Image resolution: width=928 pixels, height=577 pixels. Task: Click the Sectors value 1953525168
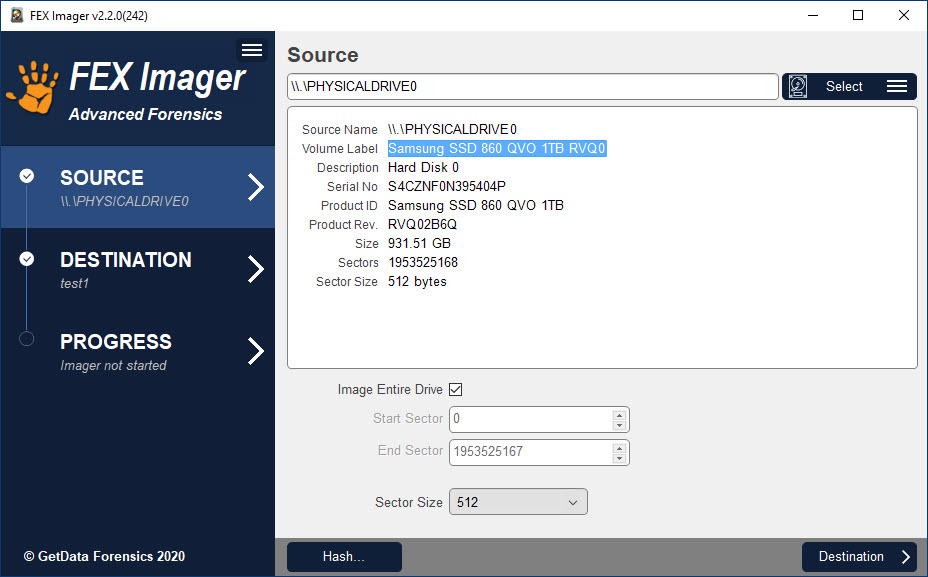click(x=423, y=262)
